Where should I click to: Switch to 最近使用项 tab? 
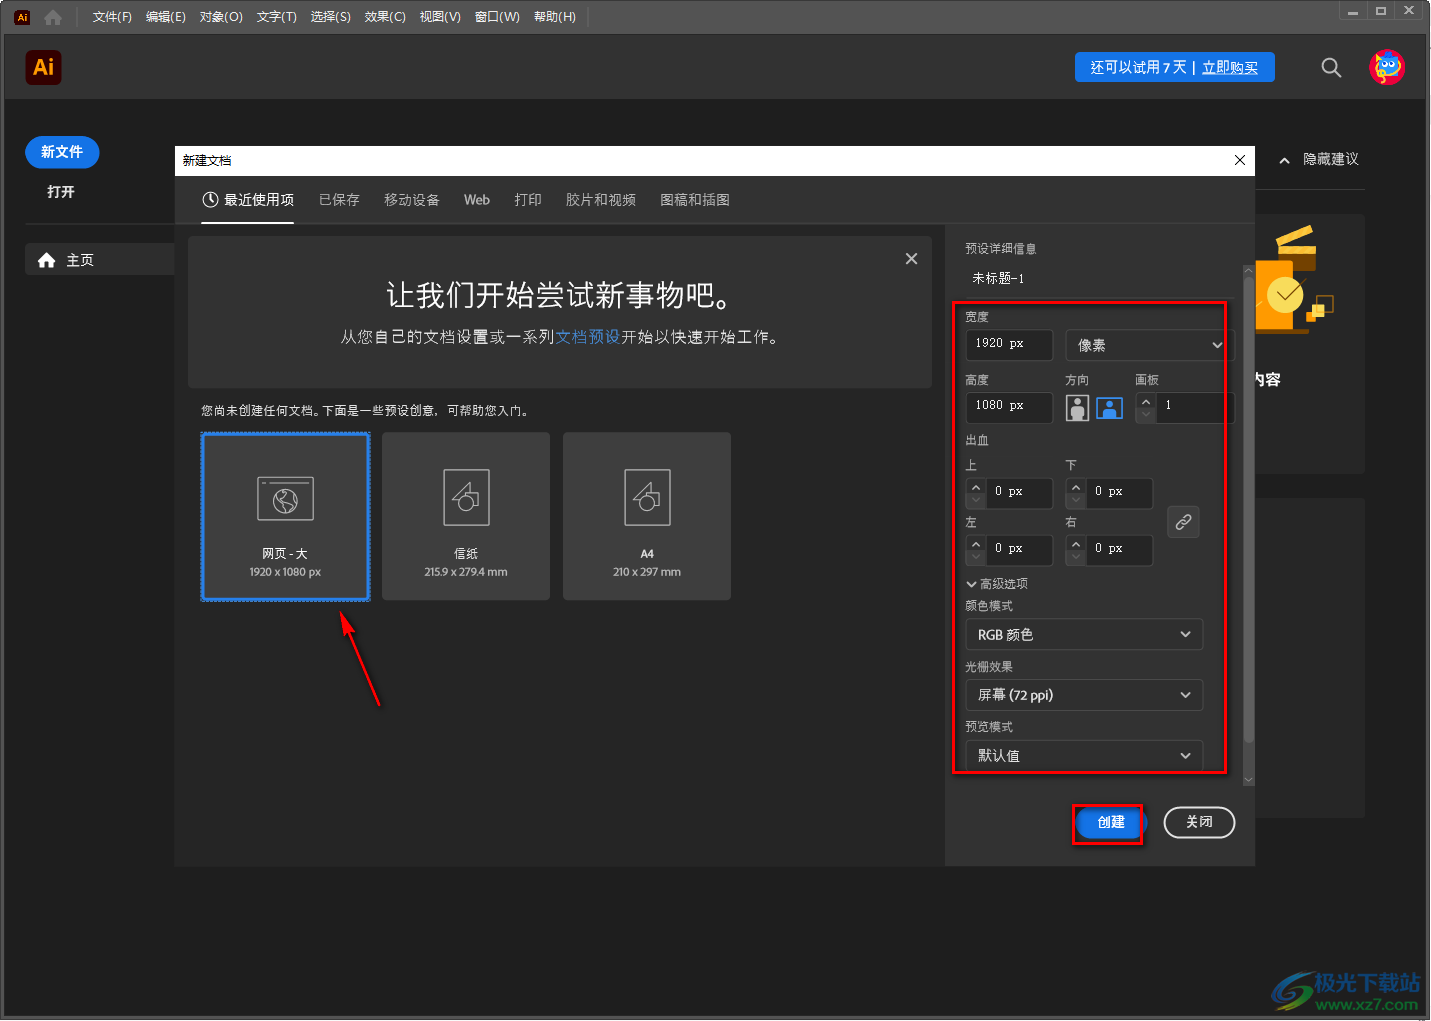[x=248, y=200]
